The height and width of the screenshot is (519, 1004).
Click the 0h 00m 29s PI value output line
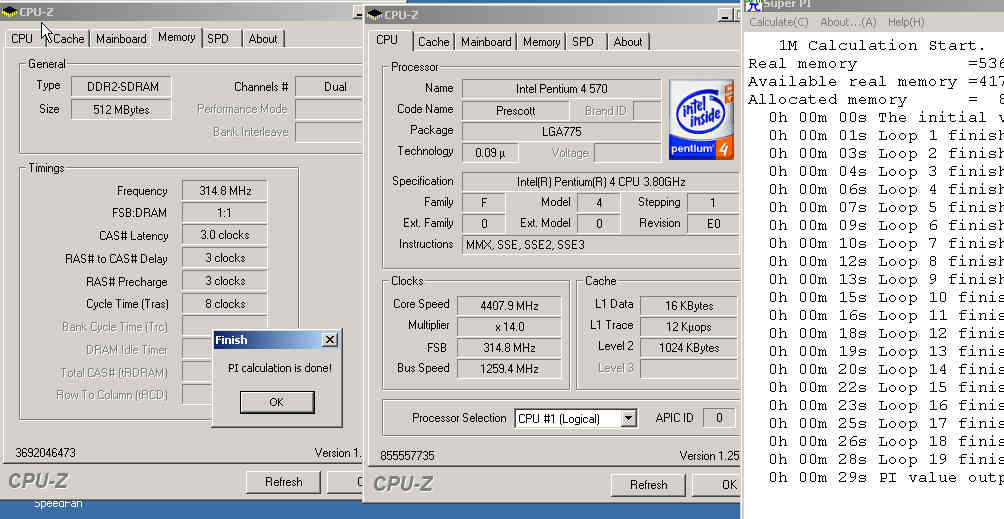point(886,478)
